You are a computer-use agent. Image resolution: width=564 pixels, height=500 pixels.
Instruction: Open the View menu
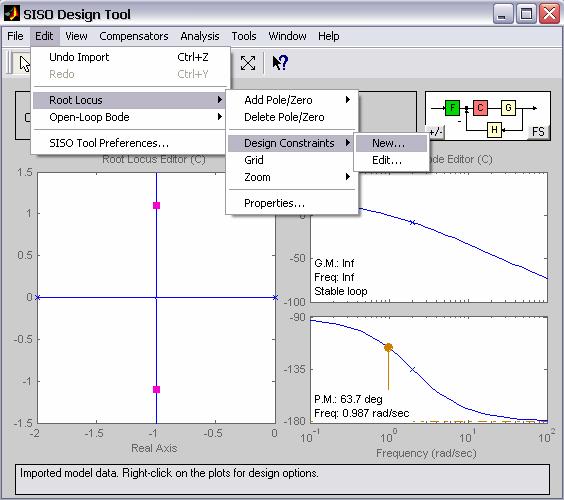76,36
